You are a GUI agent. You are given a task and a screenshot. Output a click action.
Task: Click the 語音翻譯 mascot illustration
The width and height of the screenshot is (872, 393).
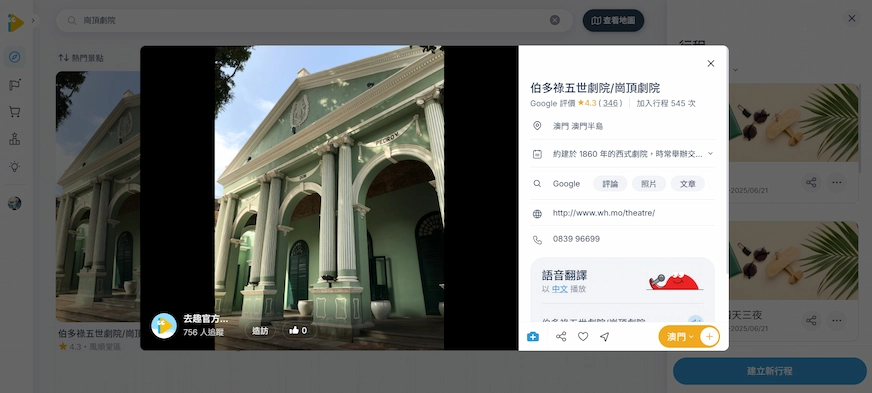[674, 281]
